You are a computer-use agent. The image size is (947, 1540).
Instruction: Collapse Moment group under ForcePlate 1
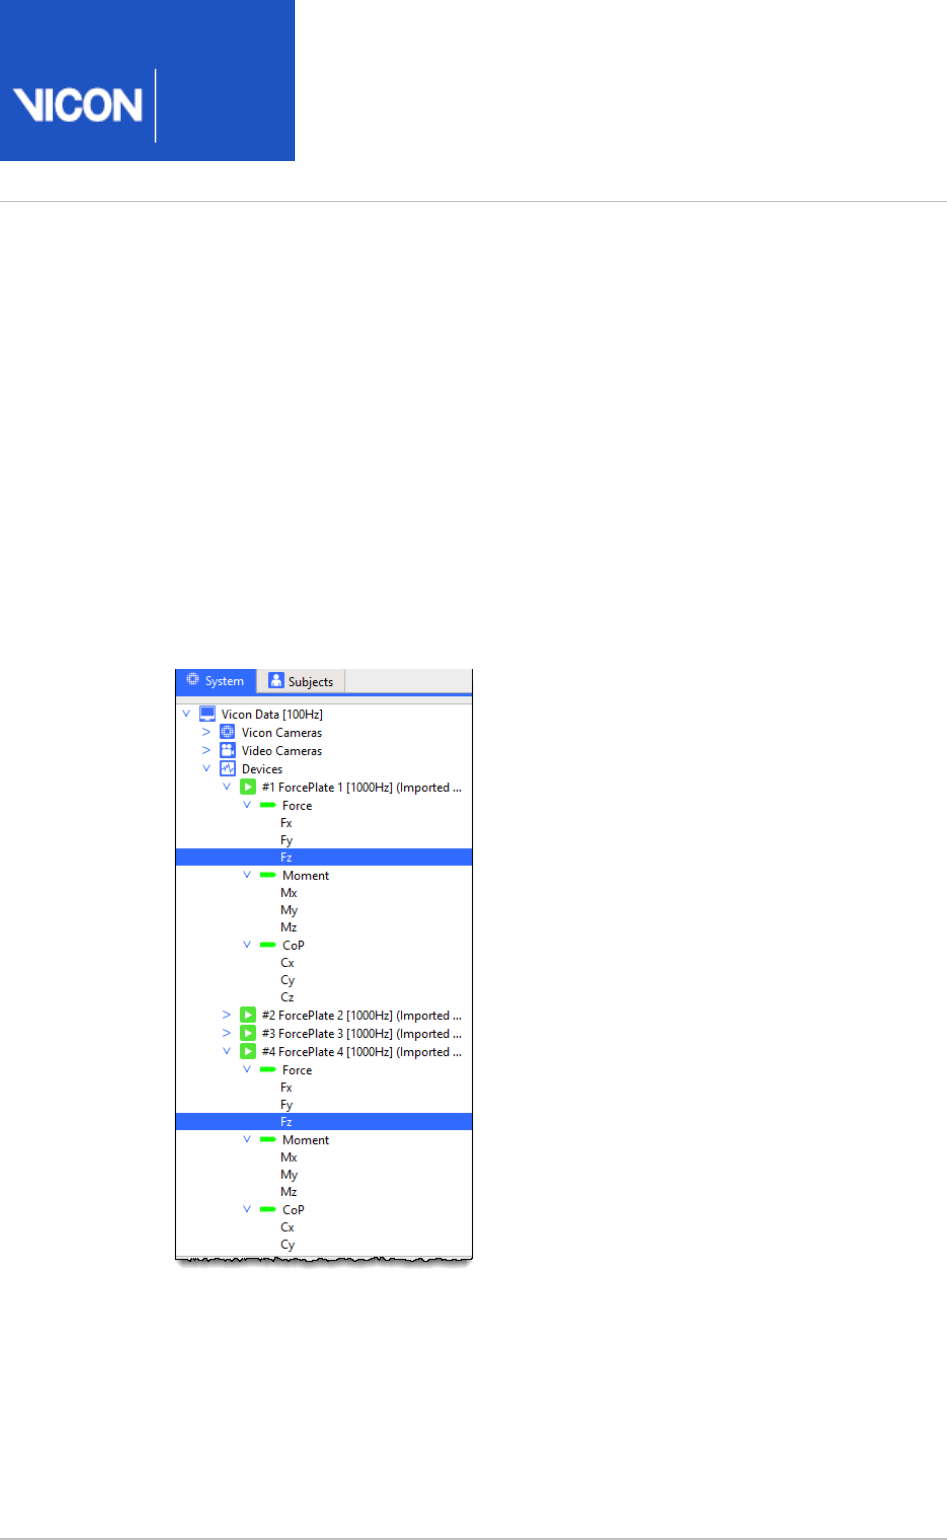pos(247,875)
